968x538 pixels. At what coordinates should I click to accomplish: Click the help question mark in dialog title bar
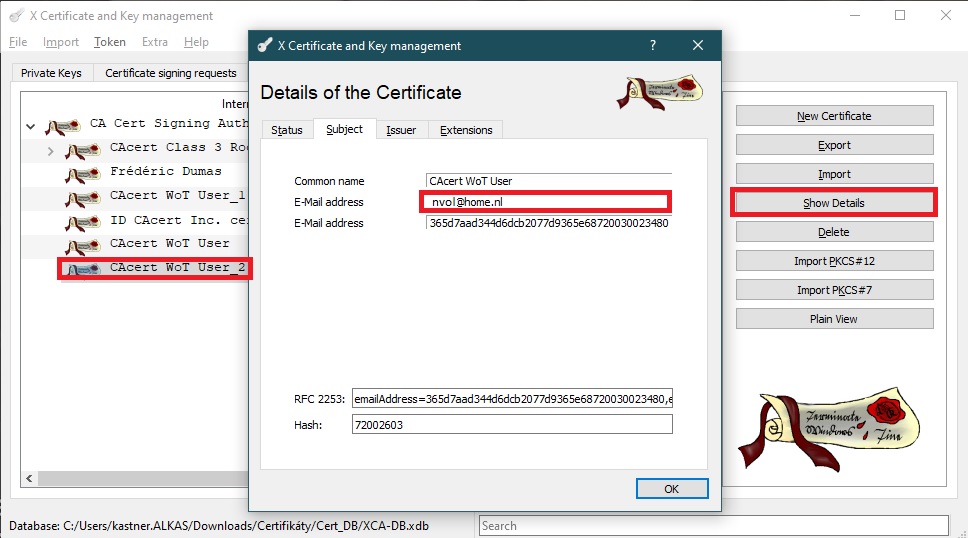[653, 46]
